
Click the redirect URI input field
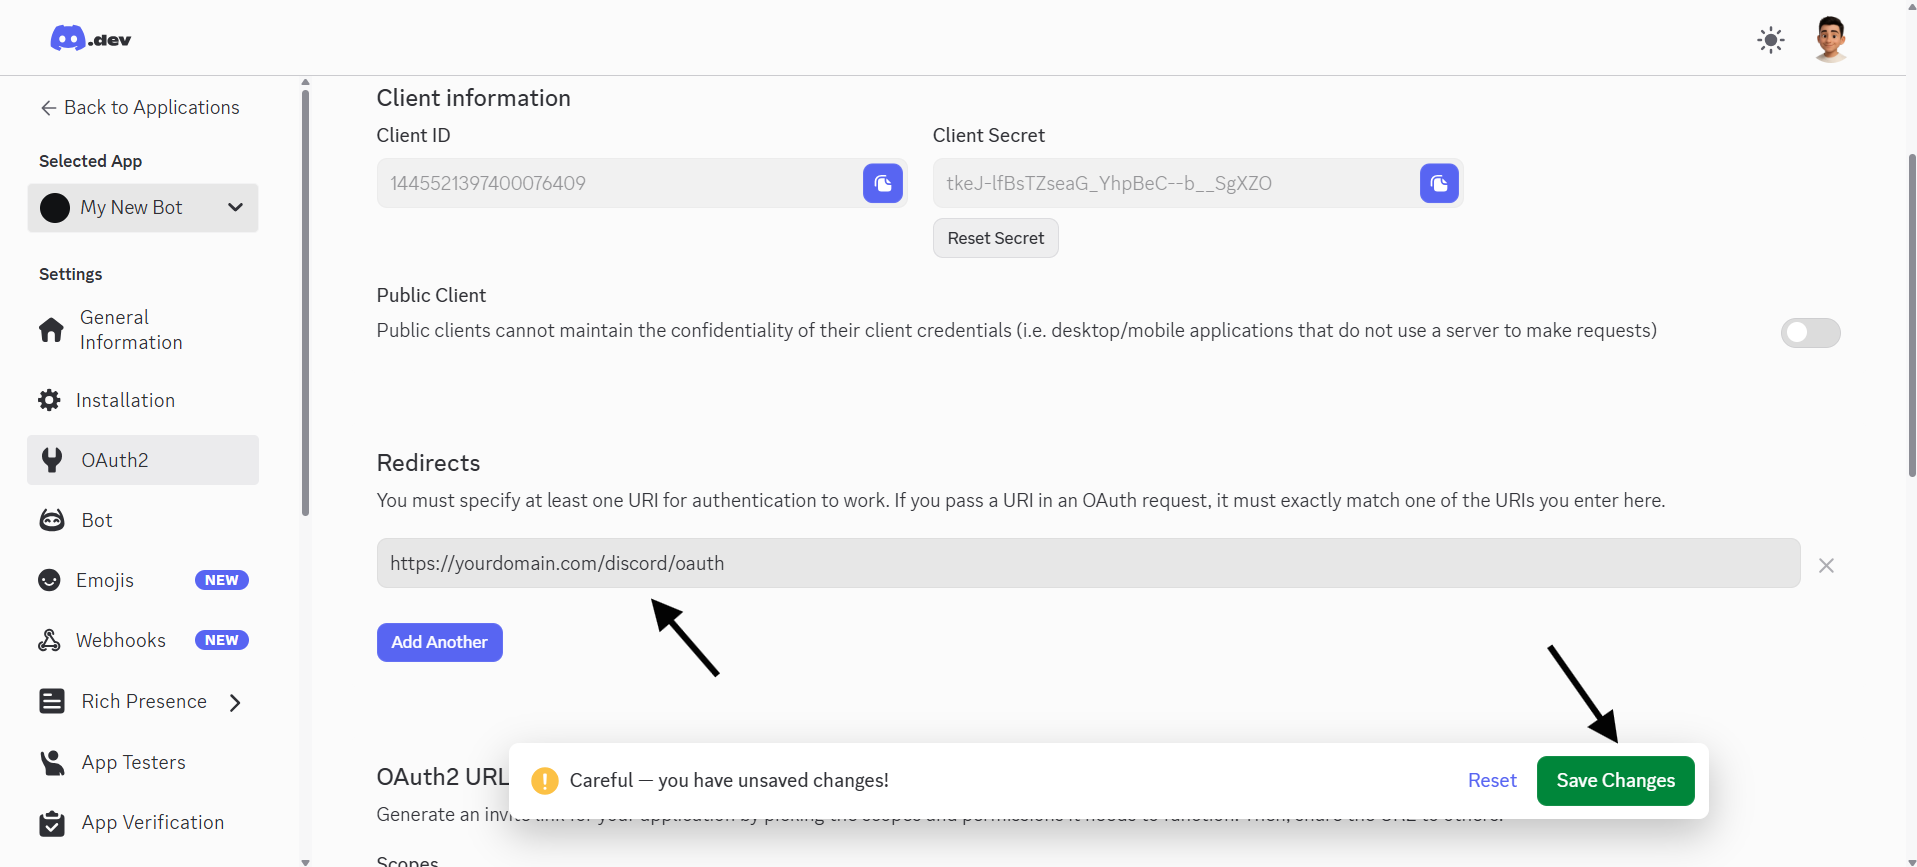(1088, 563)
